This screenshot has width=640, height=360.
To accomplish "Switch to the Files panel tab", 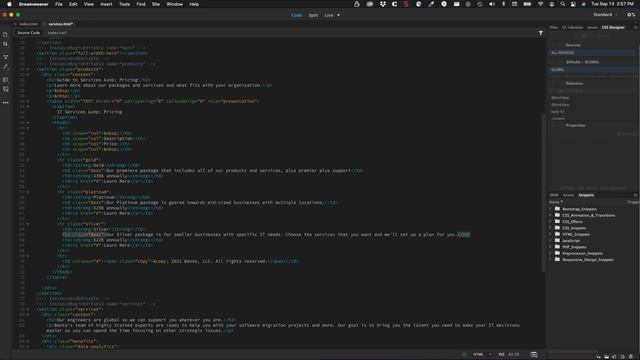I will click(553, 27).
